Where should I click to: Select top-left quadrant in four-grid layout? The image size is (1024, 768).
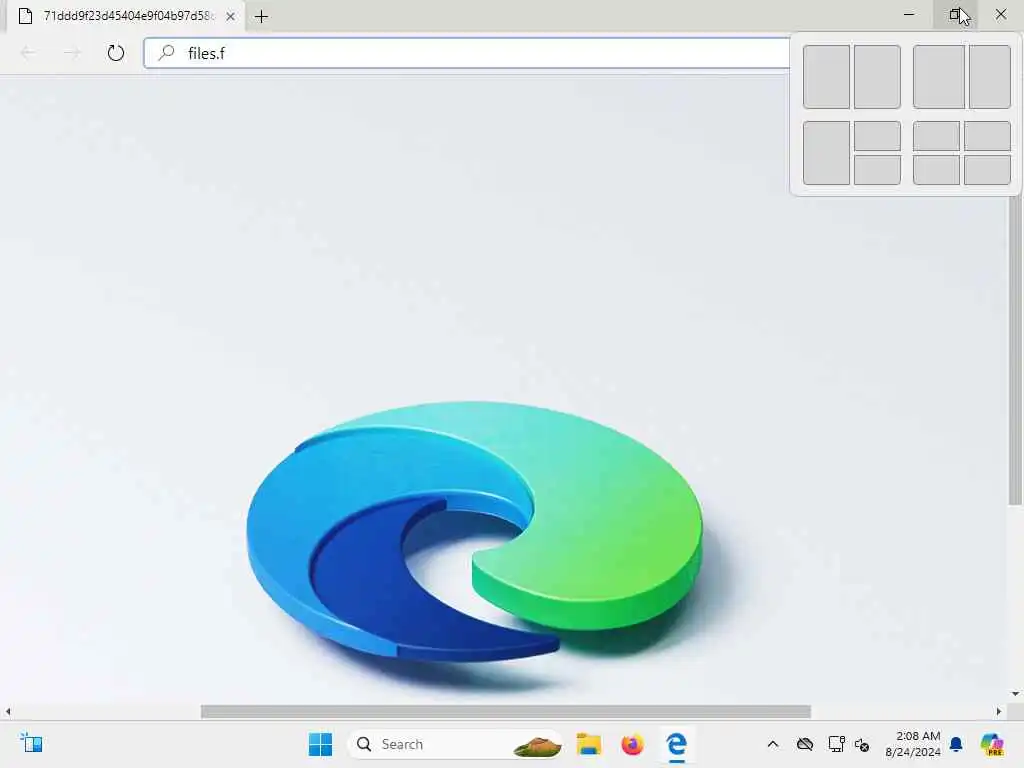tap(936, 136)
